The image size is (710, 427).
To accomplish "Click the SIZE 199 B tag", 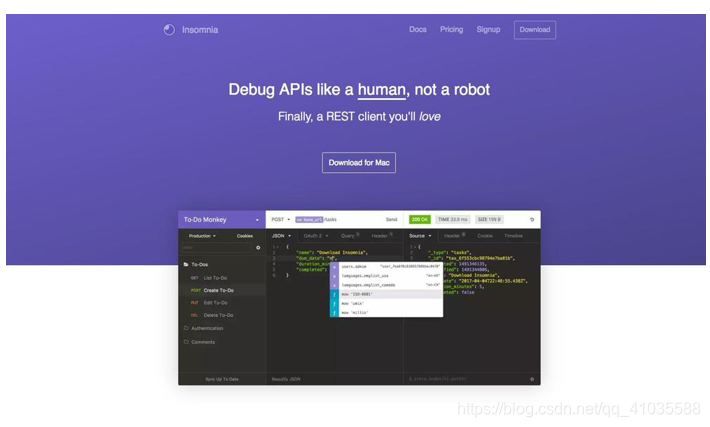I will tap(489, 220).
